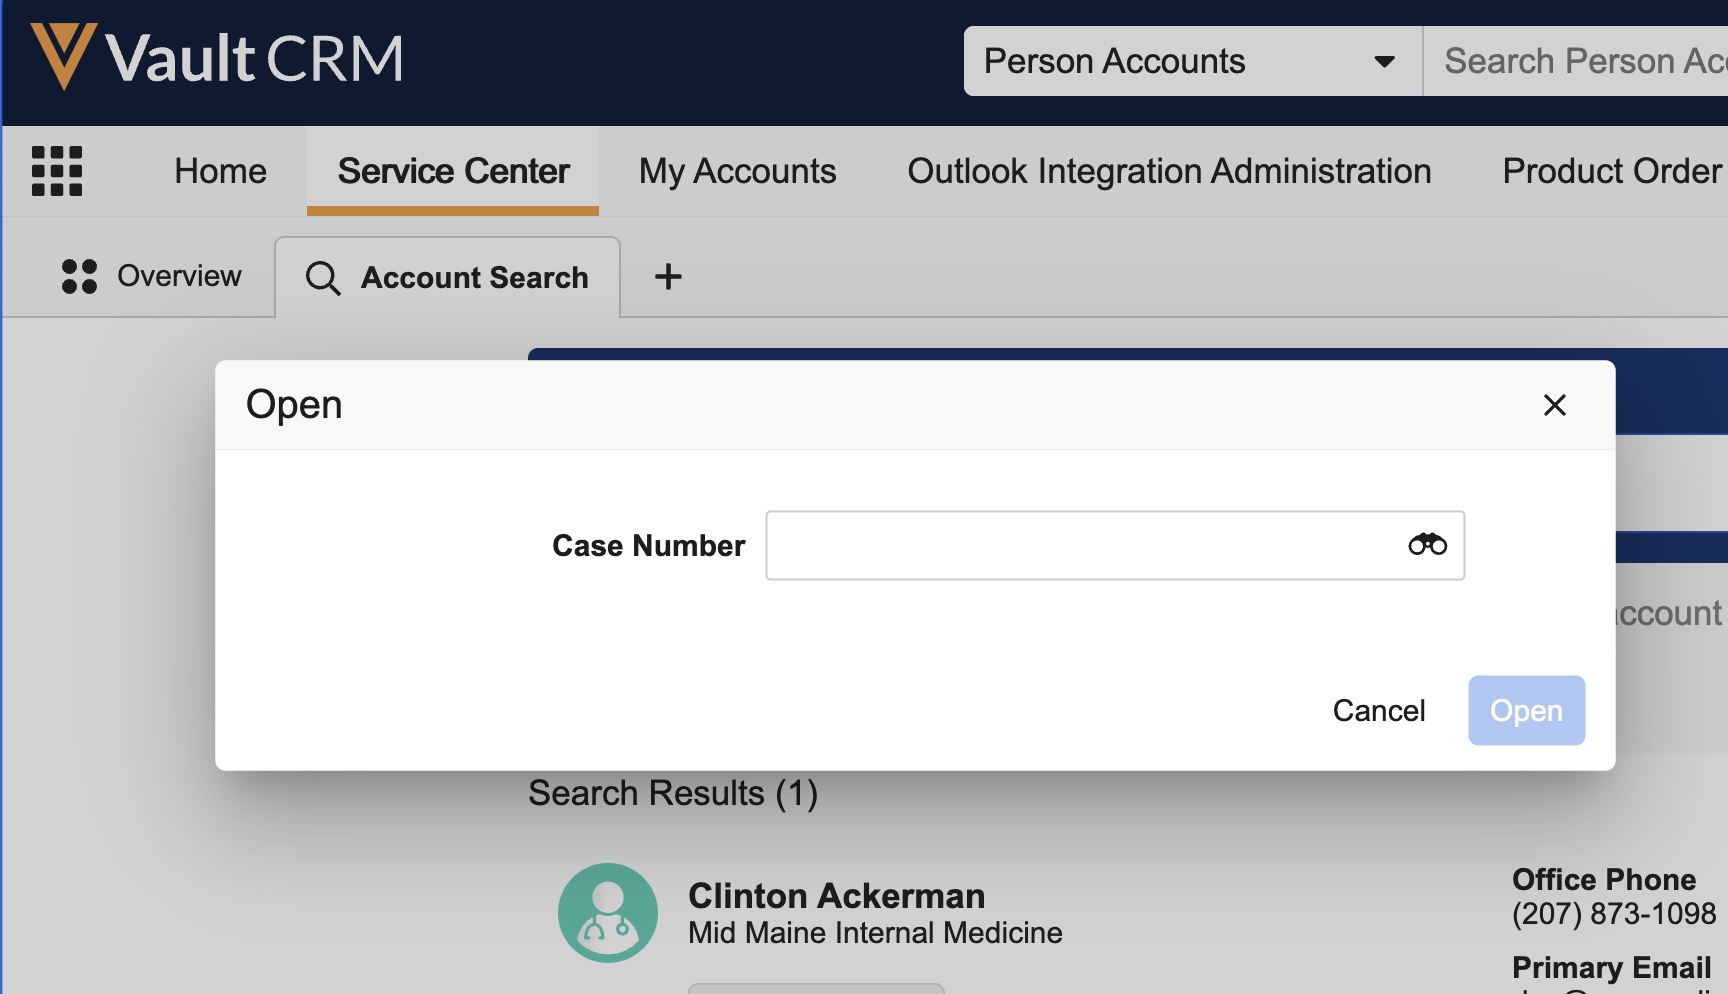
Task: Go to the Home tab
Action: click(x=220, y=171)
